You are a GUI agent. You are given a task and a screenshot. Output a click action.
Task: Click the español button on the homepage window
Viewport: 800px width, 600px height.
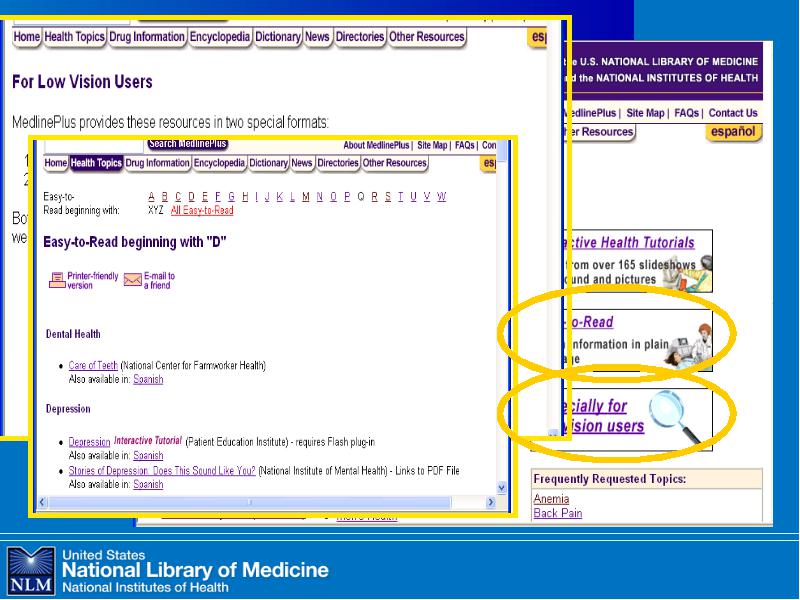tap(733, 132)
